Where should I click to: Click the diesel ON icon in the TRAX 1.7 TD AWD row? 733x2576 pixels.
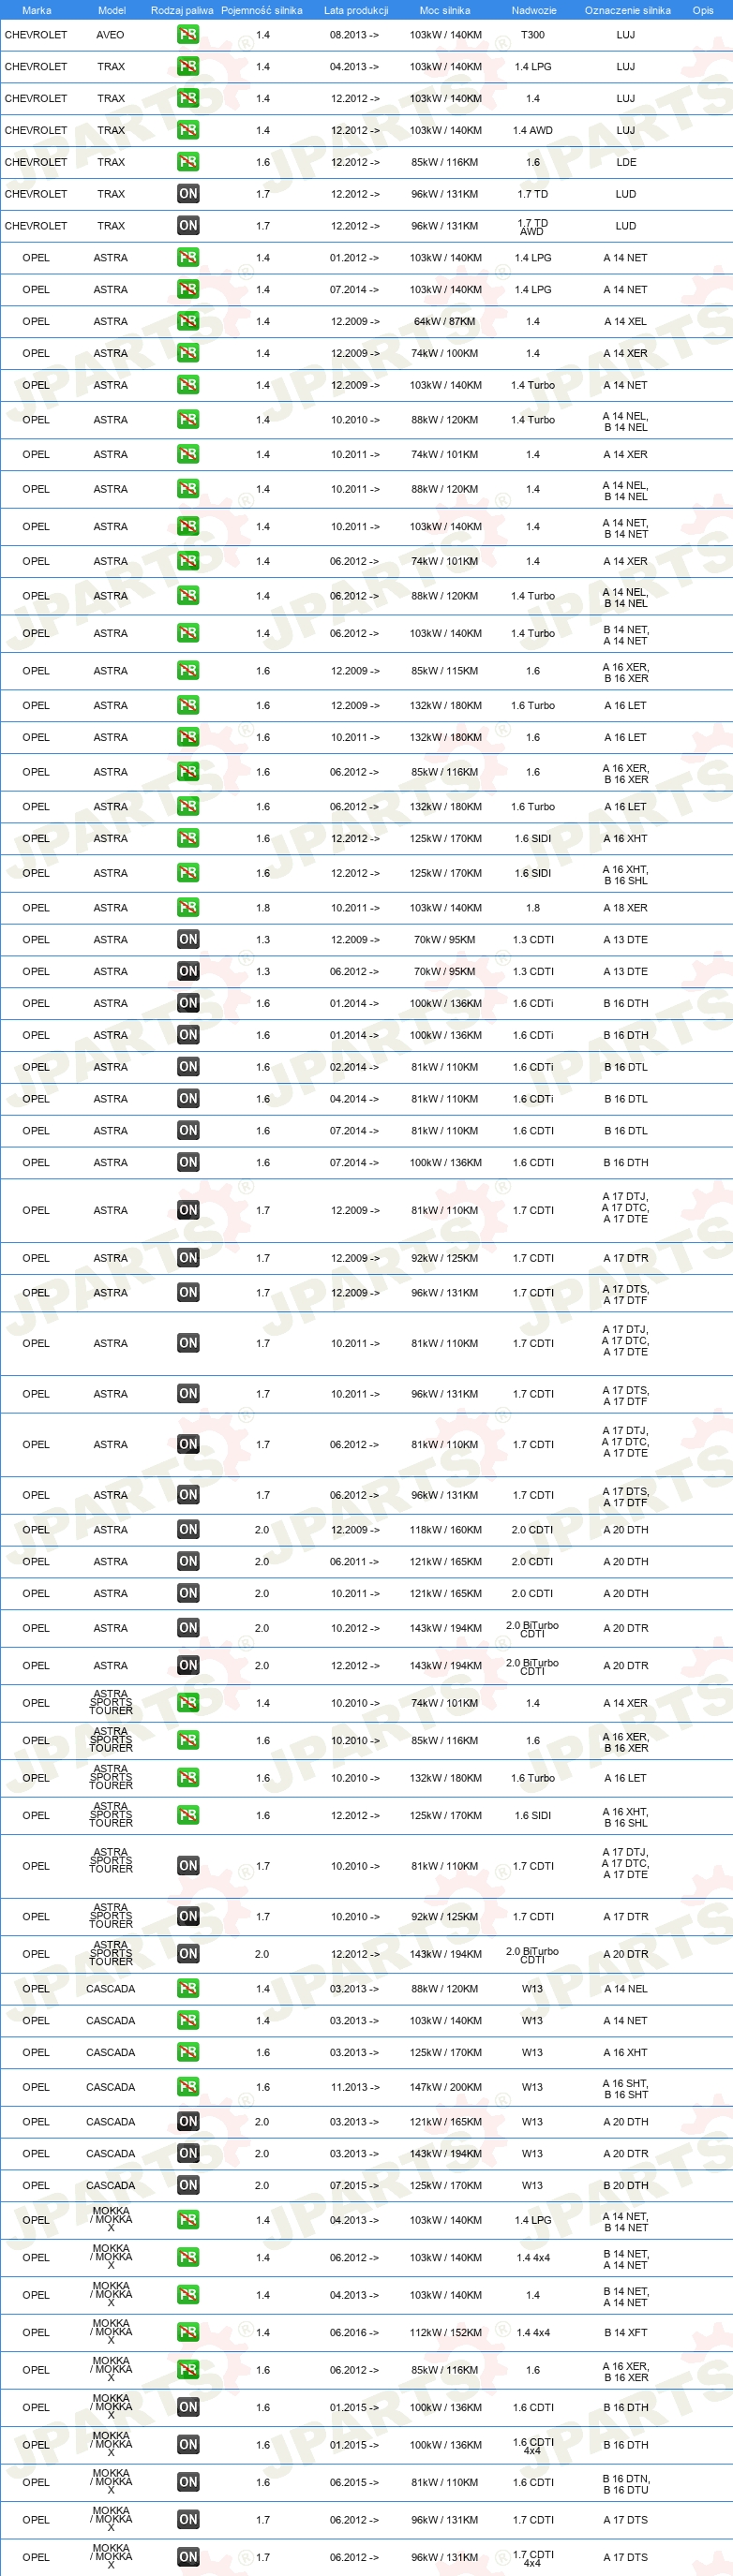pyautogui.click(x=188, y=226)
